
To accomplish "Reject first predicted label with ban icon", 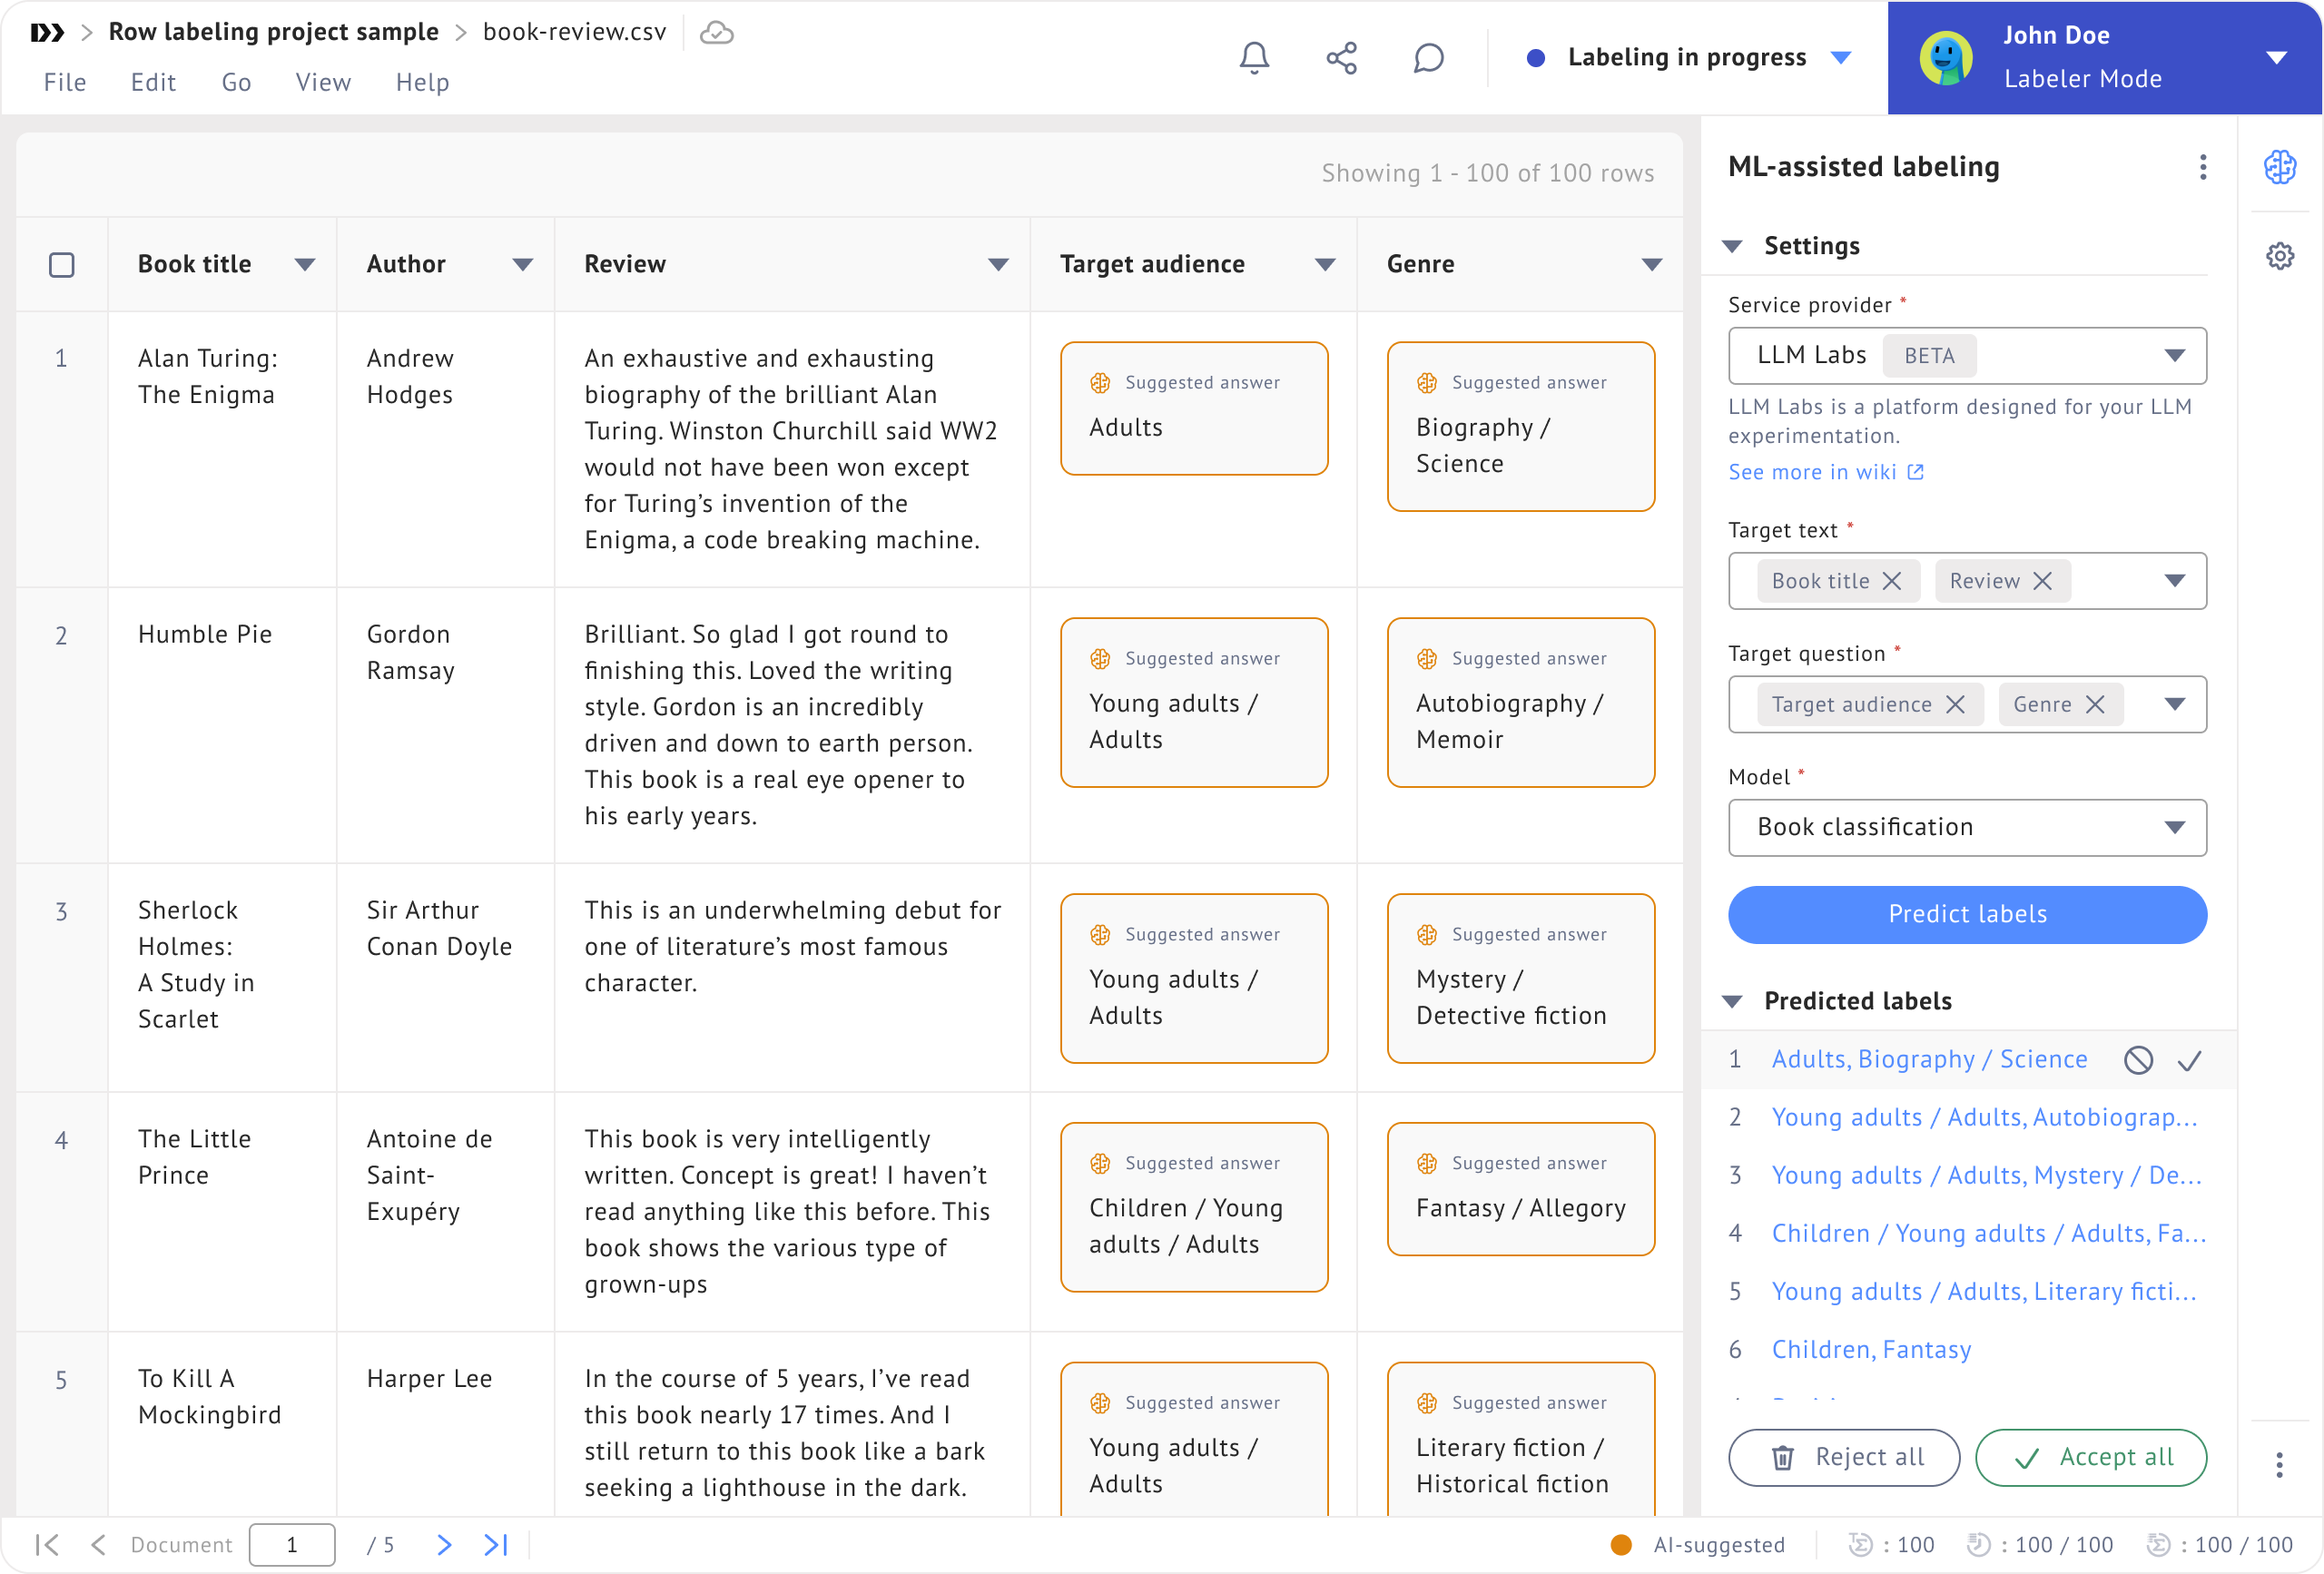I will tap(2138, 1060).
